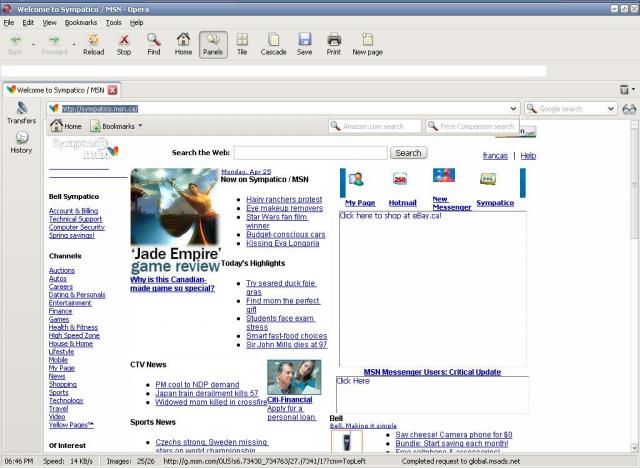The image size is (640, 468).
Task: Print the current page
Action: coord(334,44)
